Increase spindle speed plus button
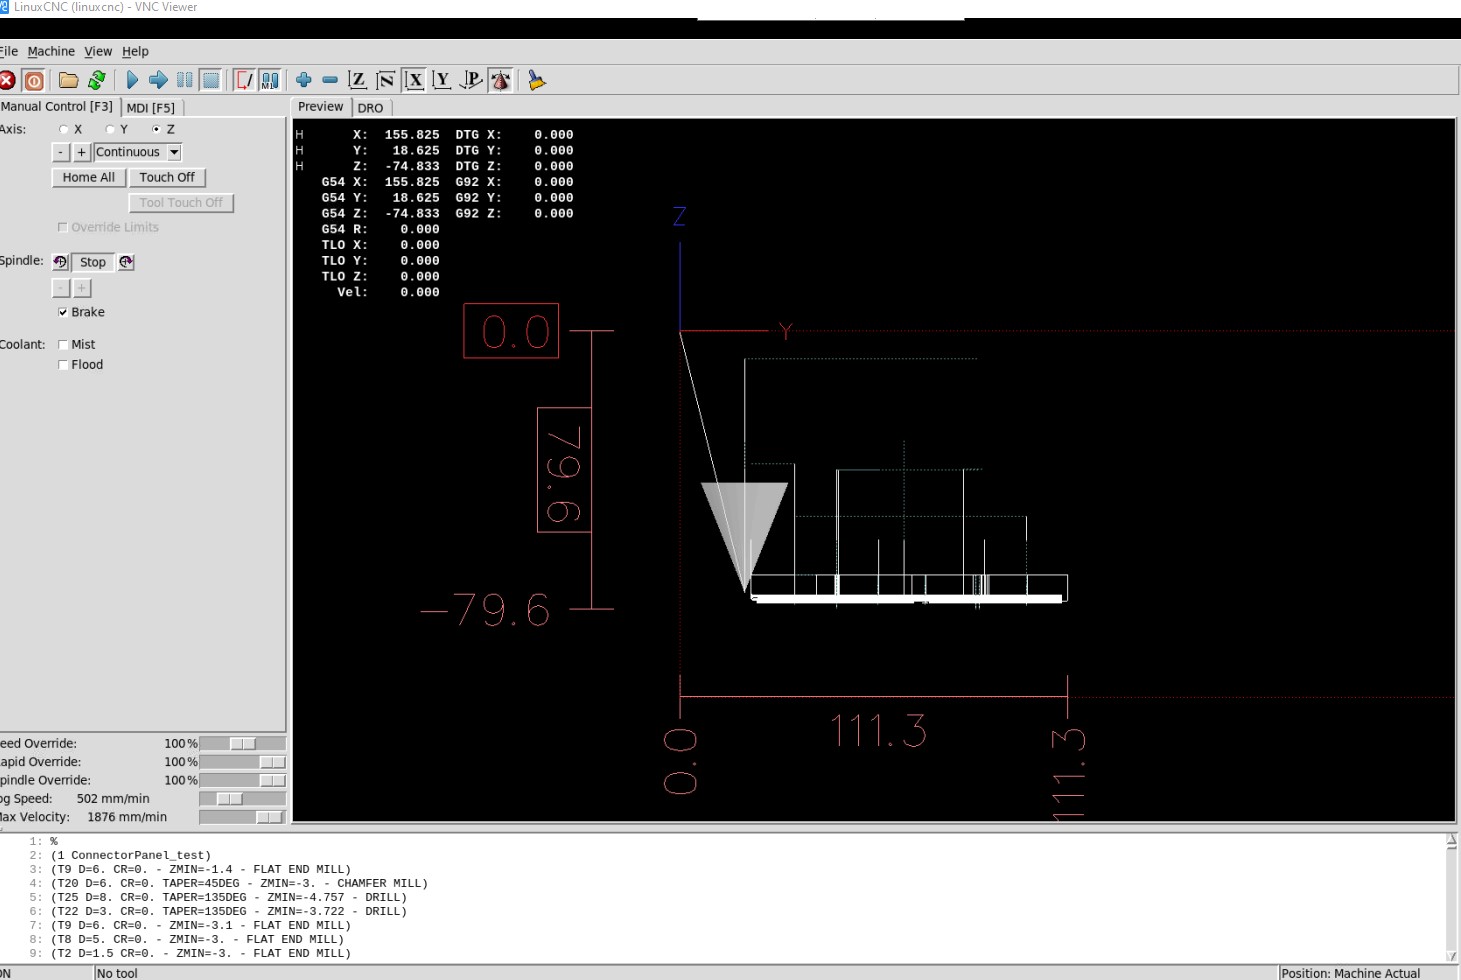The width and height of the screenshot is (1461, 980). pyautogui.click(x=82, y=288)
